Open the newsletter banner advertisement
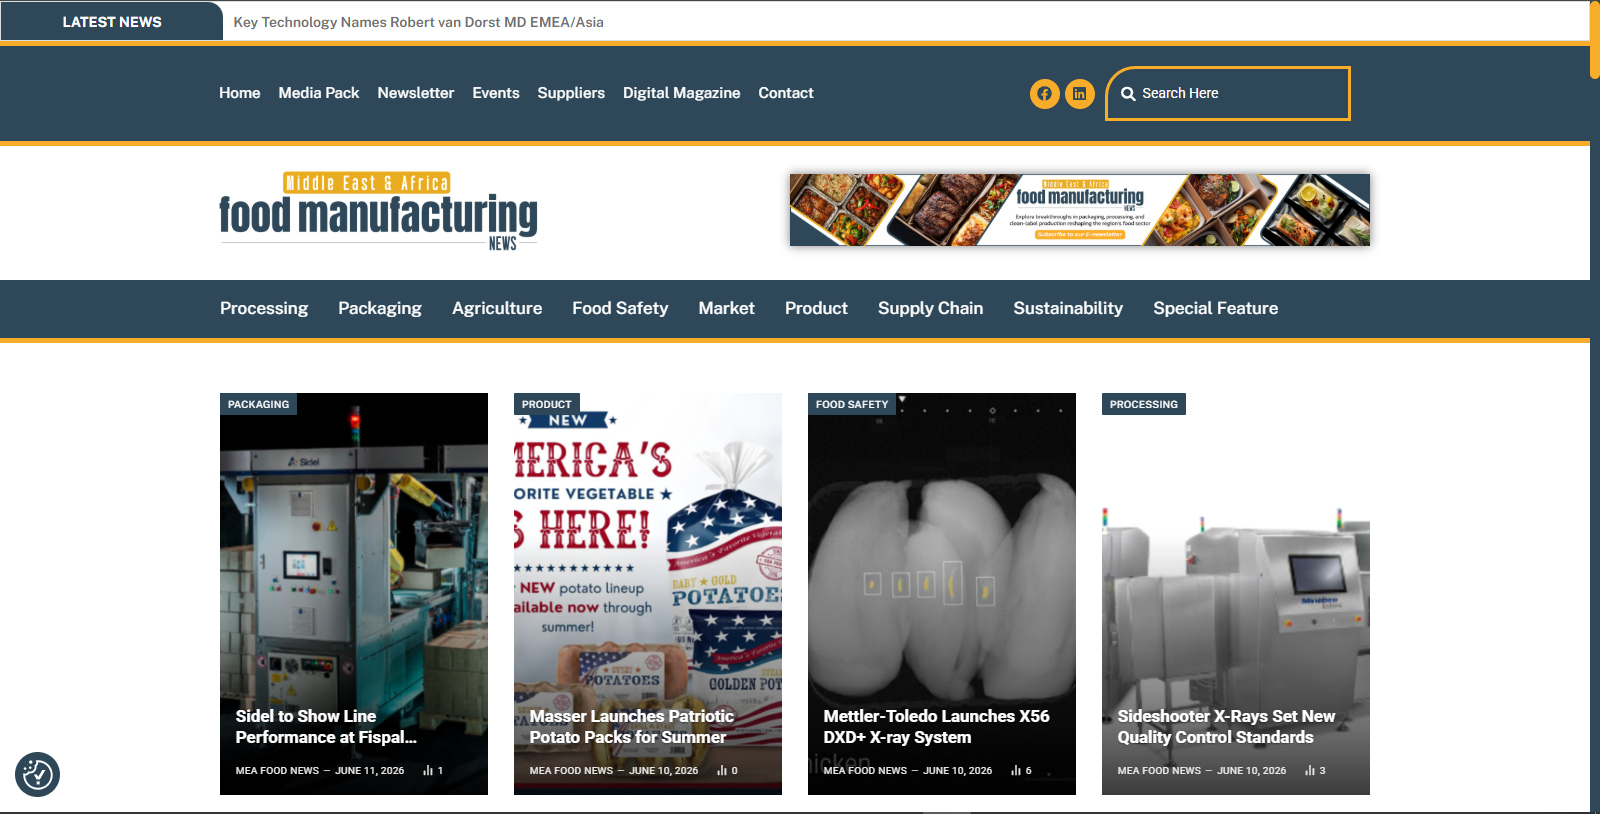This screenshot has width=1600, height=814. pyautogui.click(x=1080, y=210)
